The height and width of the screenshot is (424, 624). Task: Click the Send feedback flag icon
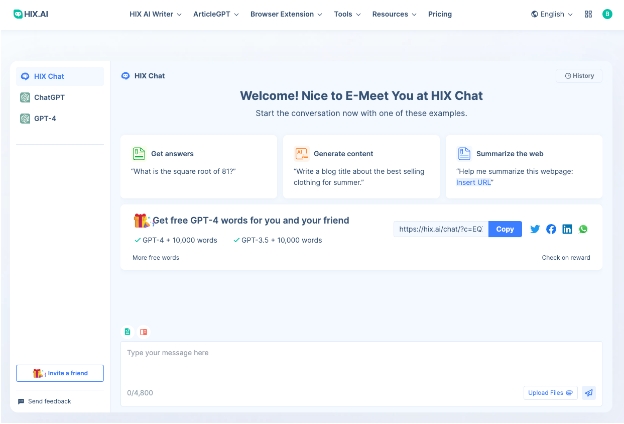click(x=21, y=401)
